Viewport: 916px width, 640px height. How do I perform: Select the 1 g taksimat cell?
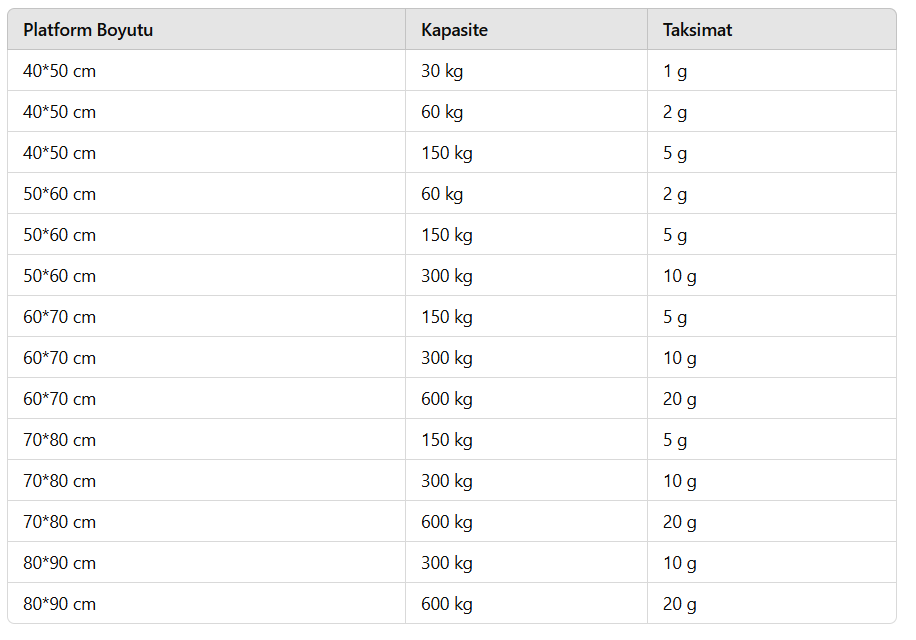pos(772,71)
